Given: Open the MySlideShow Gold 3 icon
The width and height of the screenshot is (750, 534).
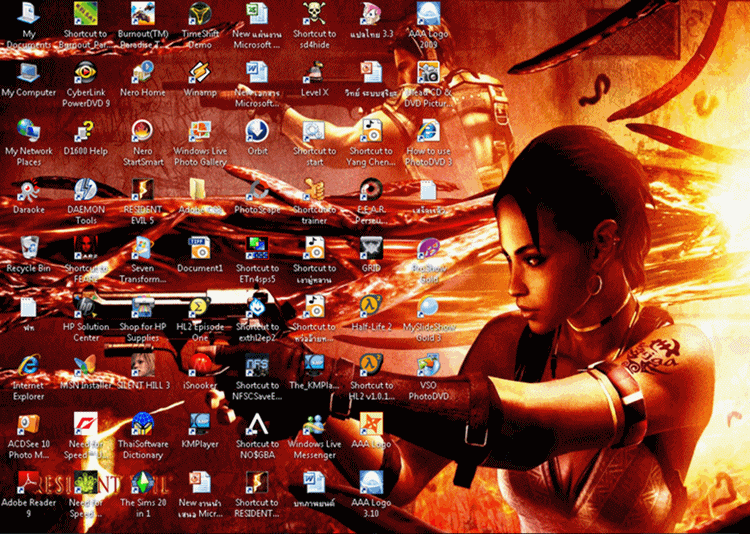Looking at the screenshot, I should [x=429, y=307].
